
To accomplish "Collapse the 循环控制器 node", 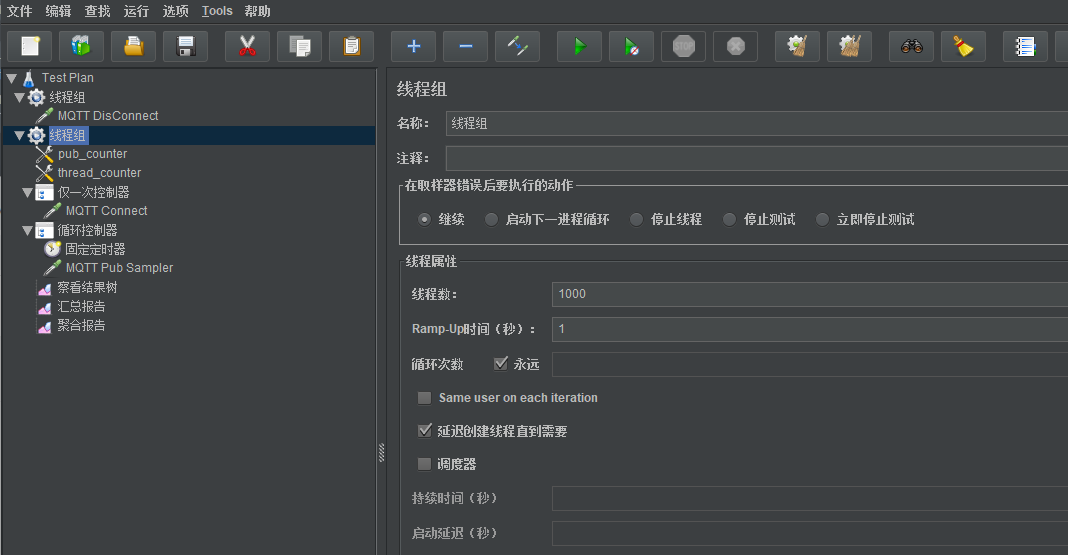I will (x=28, y=231).
